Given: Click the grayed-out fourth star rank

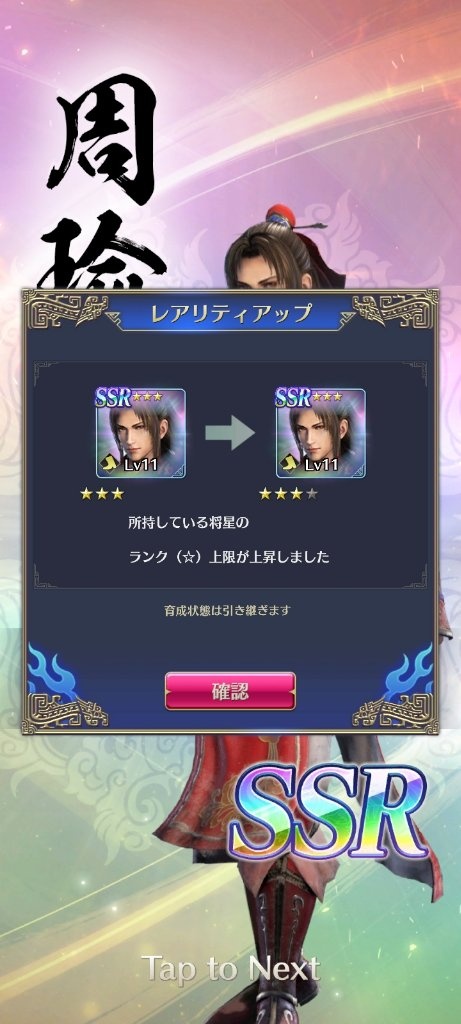Looking at the screenshot, I should coord(312,494).
